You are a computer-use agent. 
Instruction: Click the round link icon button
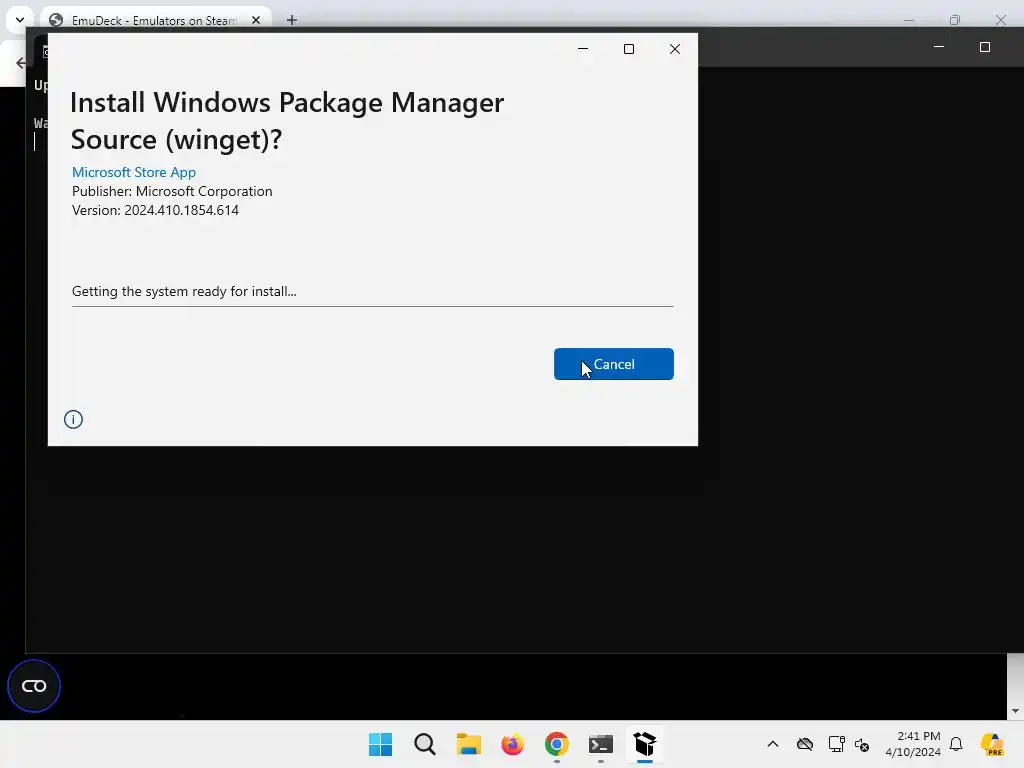click(x=34, y=686)
